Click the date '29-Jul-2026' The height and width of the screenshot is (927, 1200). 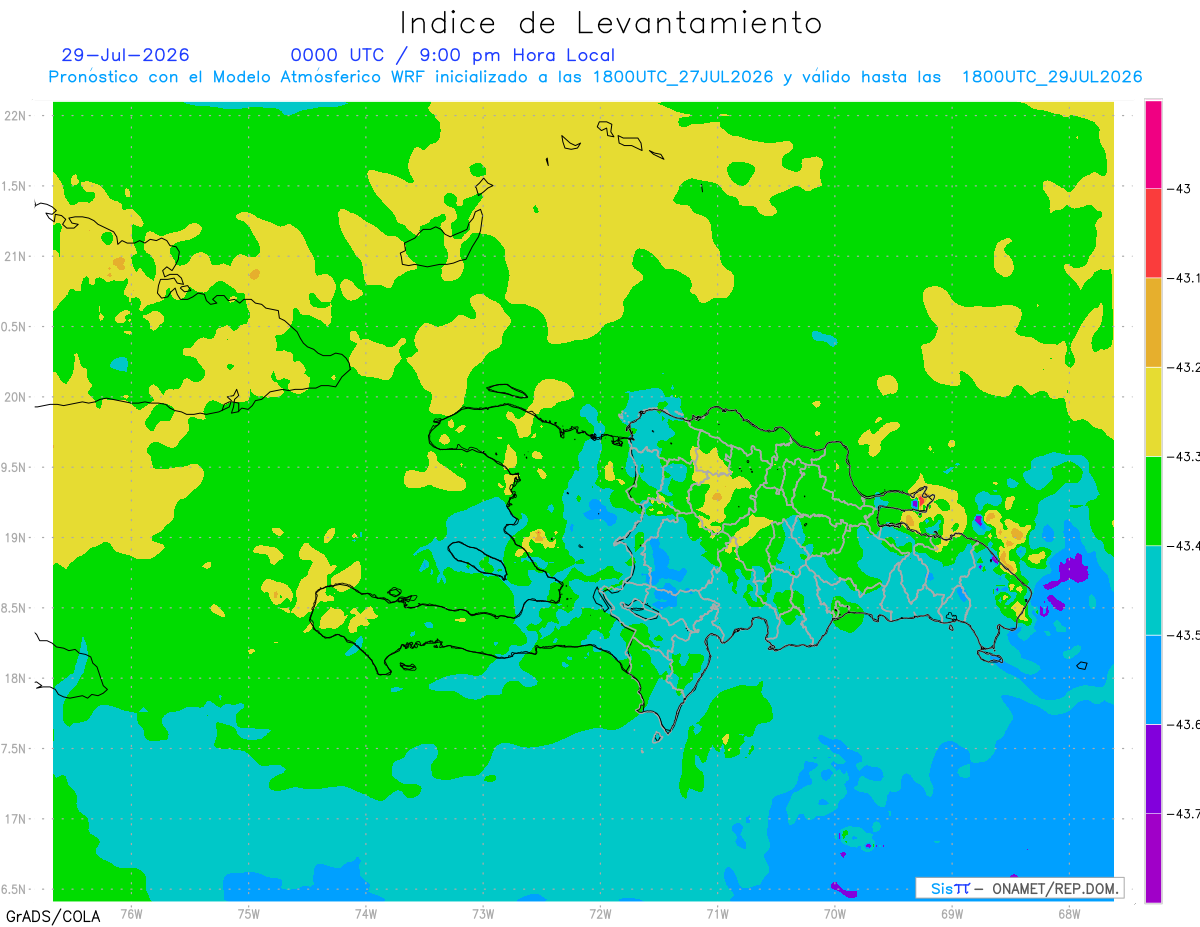(126, 55)
